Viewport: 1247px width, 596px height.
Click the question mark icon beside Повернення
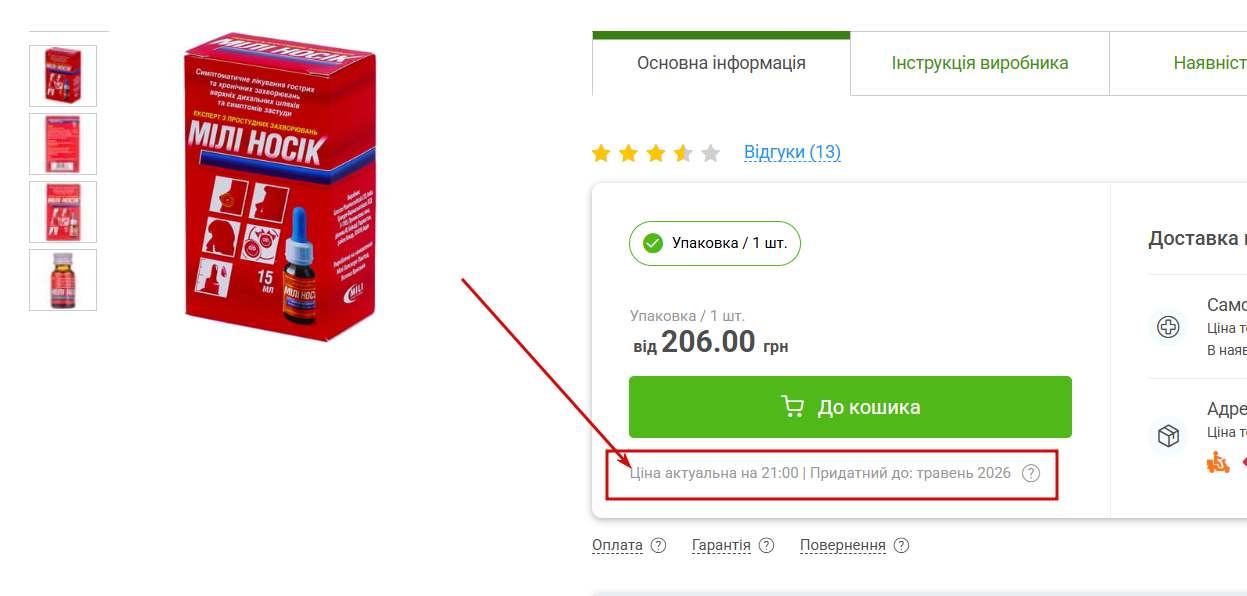point(901,545)
